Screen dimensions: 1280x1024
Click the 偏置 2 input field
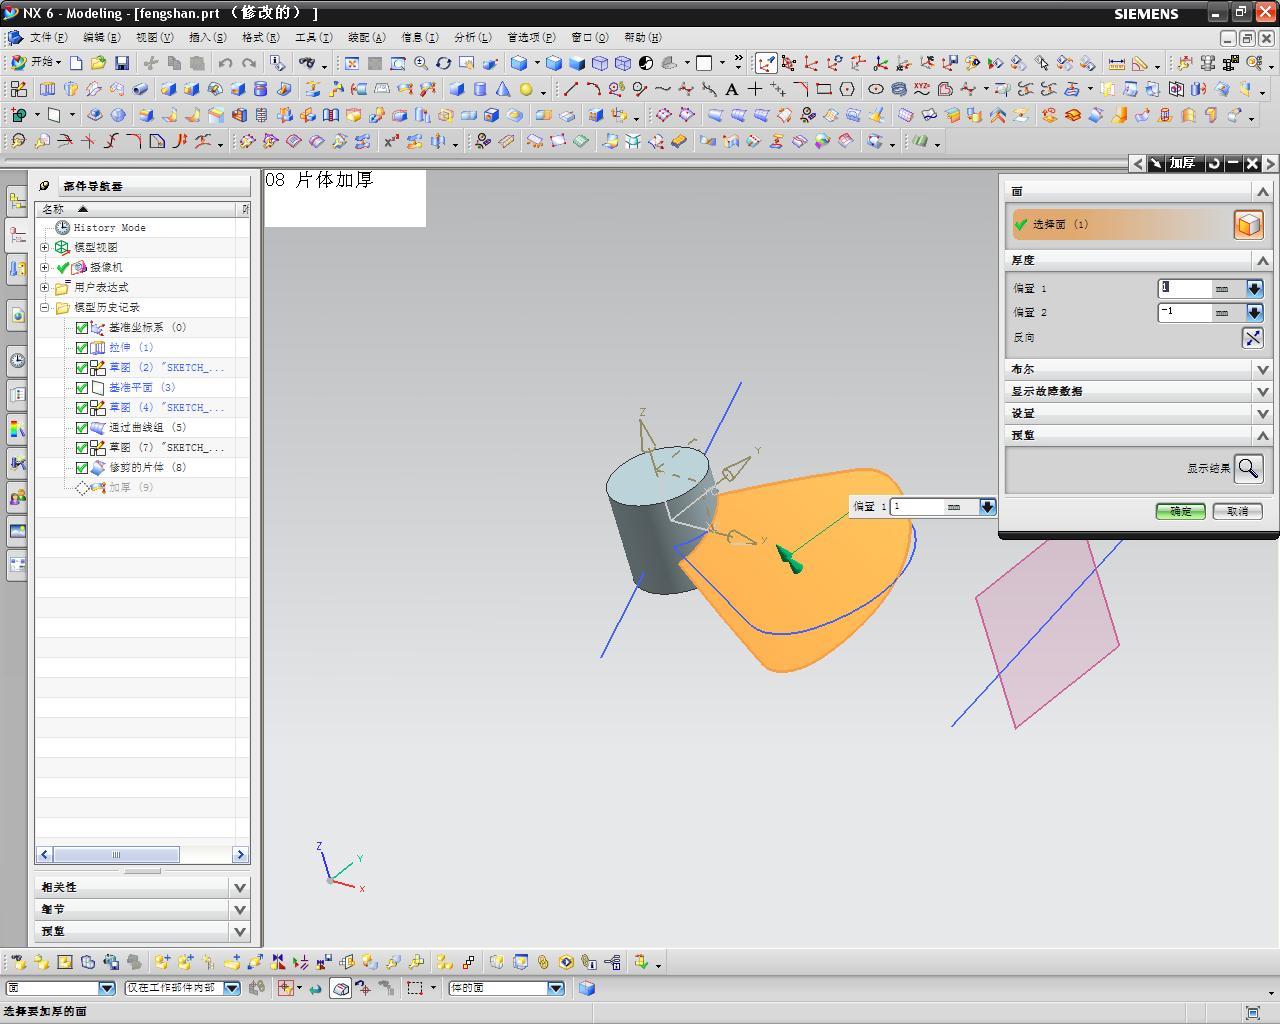[x=1184, y=313]
